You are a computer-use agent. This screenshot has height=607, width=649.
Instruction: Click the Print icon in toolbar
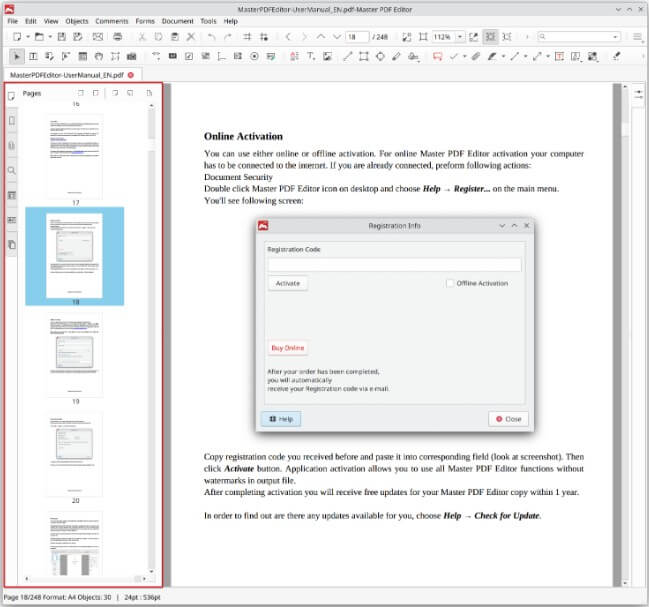(x=118, y=37)
